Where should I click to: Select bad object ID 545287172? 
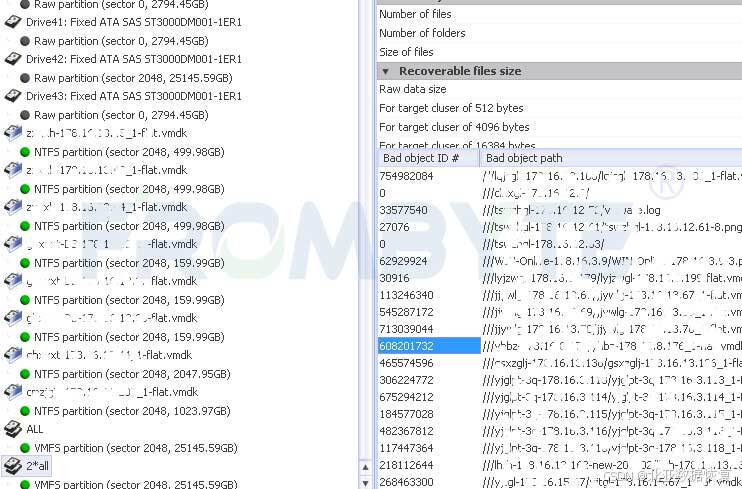(x=406, y=312)
